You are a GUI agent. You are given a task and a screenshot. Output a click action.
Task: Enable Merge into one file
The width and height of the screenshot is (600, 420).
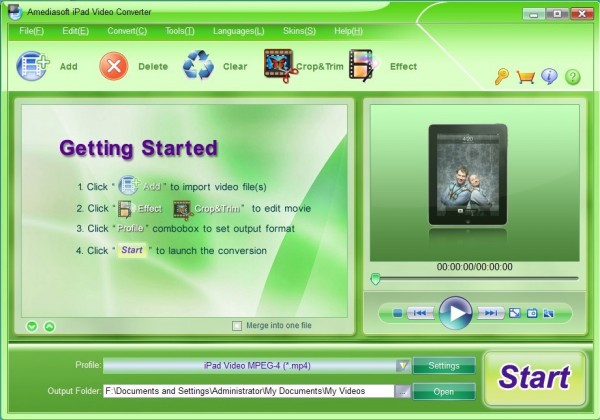coord(237,326)
